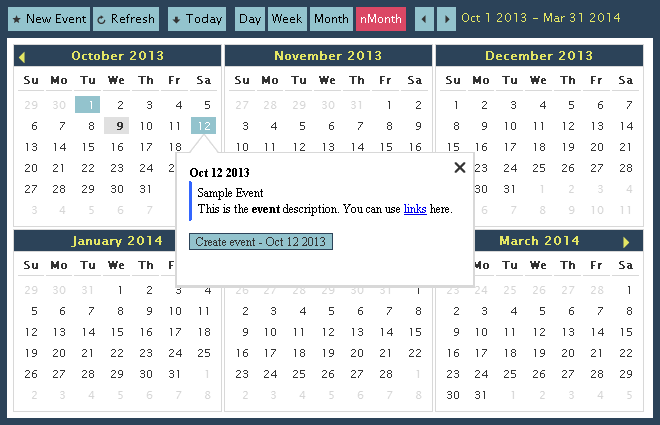Select October 1 in the calendar

tap(88, 105)
